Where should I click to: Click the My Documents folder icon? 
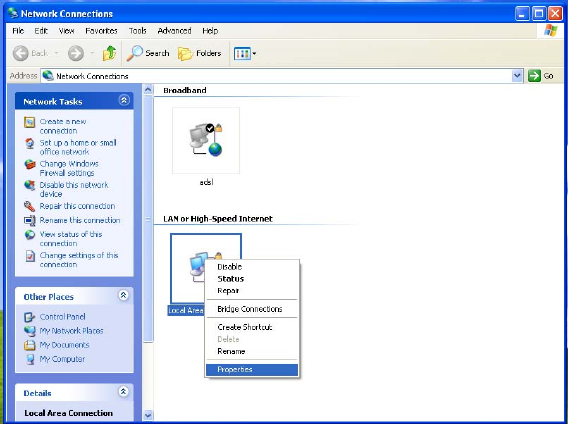pyautogui.click(x=29, y=345)
